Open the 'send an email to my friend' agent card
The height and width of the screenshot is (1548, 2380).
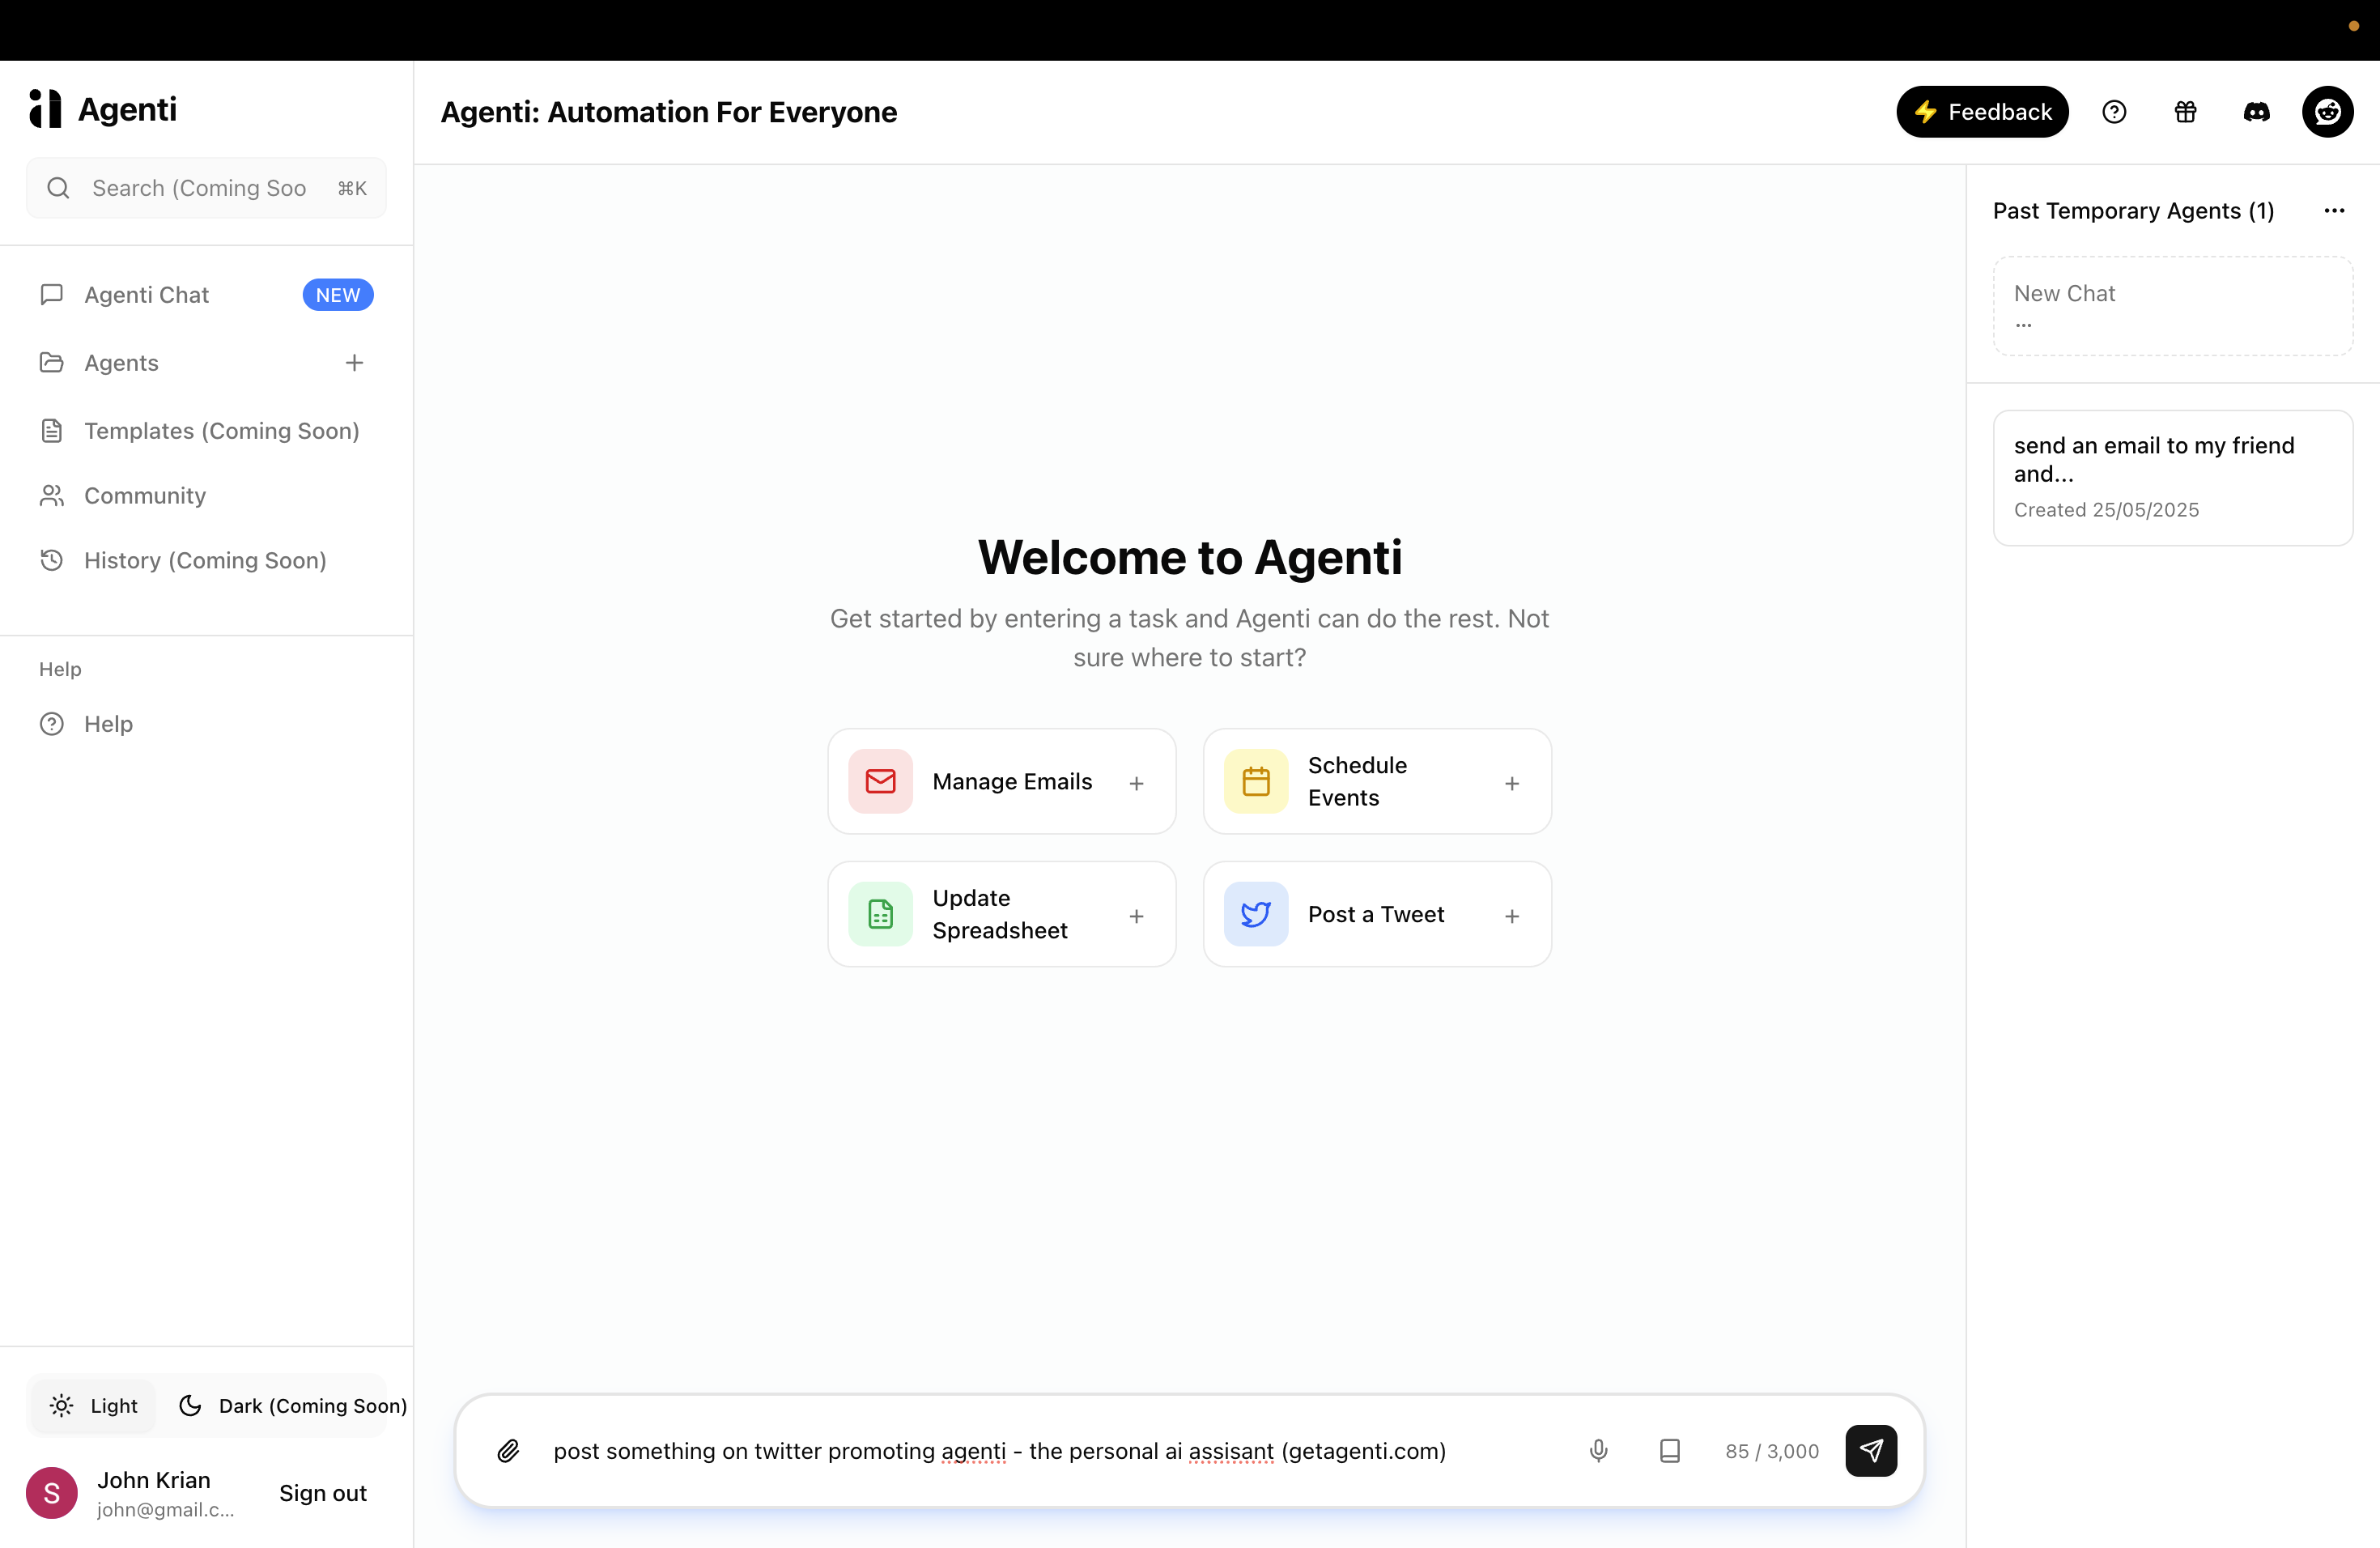coord(2172,477)
